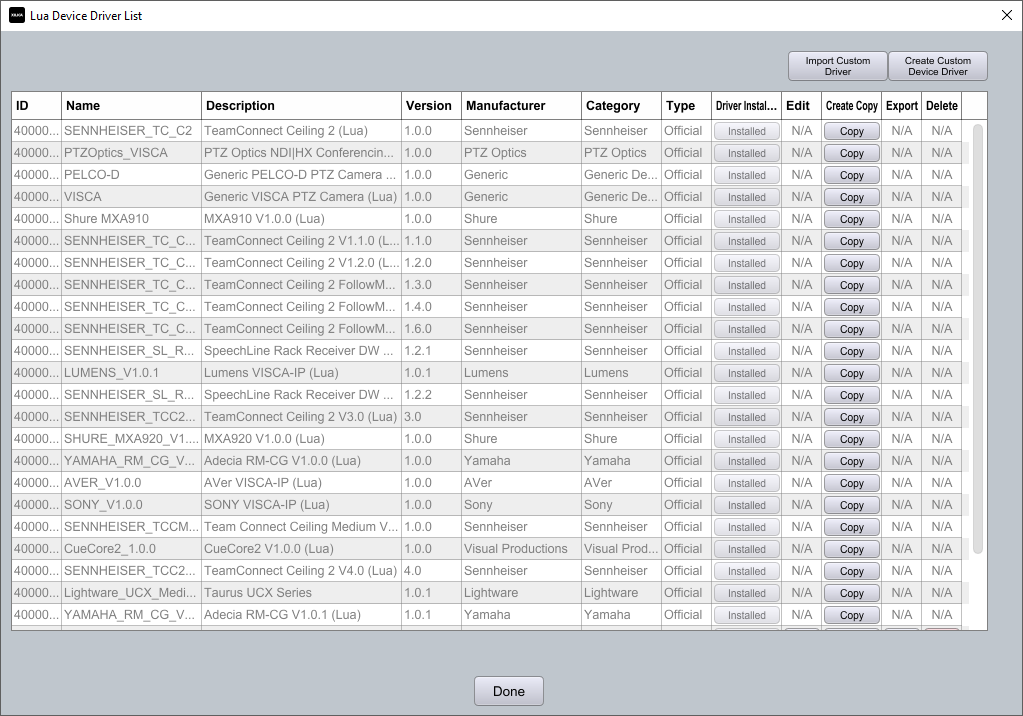The image size is (1023, 716).
Task: Click Installed button for PTZOptics_VISCA
Action: point(746,153)
